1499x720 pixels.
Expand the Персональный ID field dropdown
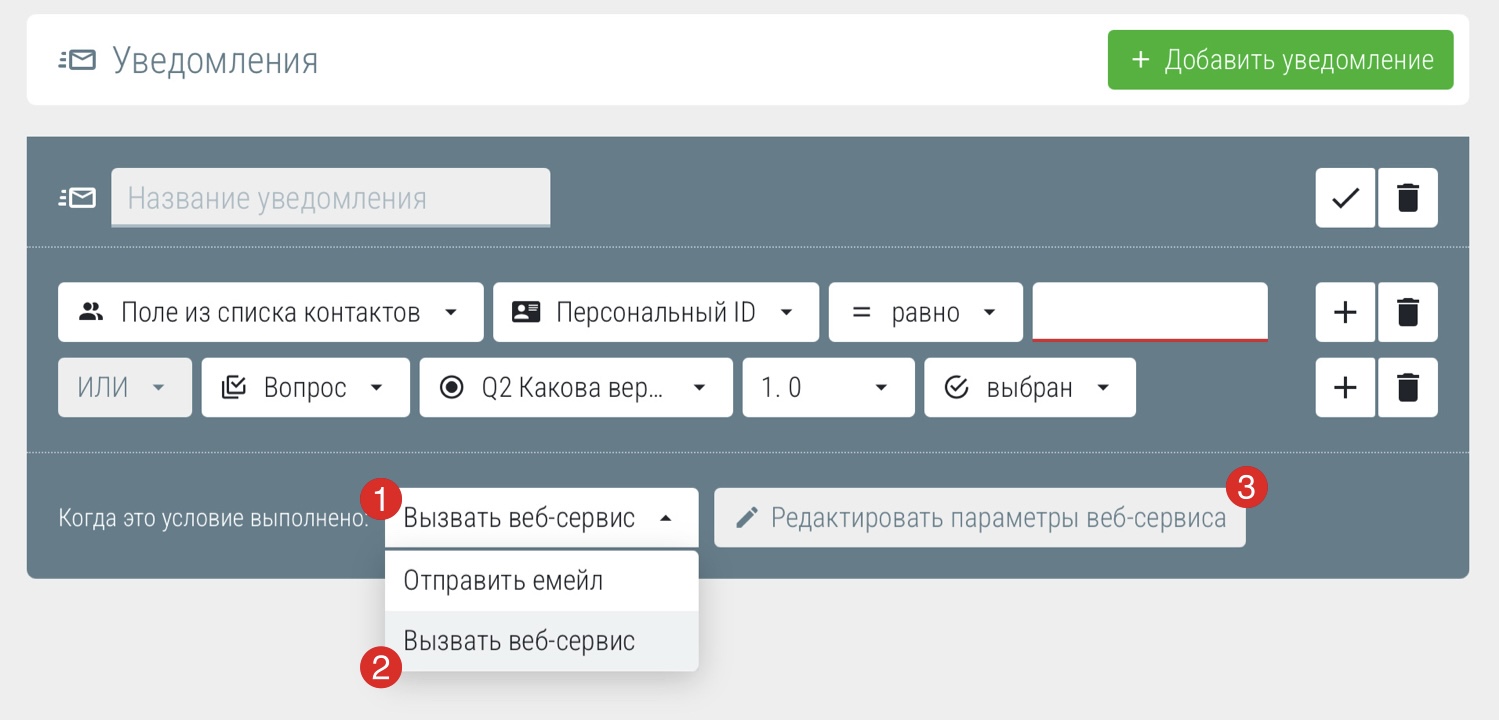655,312
